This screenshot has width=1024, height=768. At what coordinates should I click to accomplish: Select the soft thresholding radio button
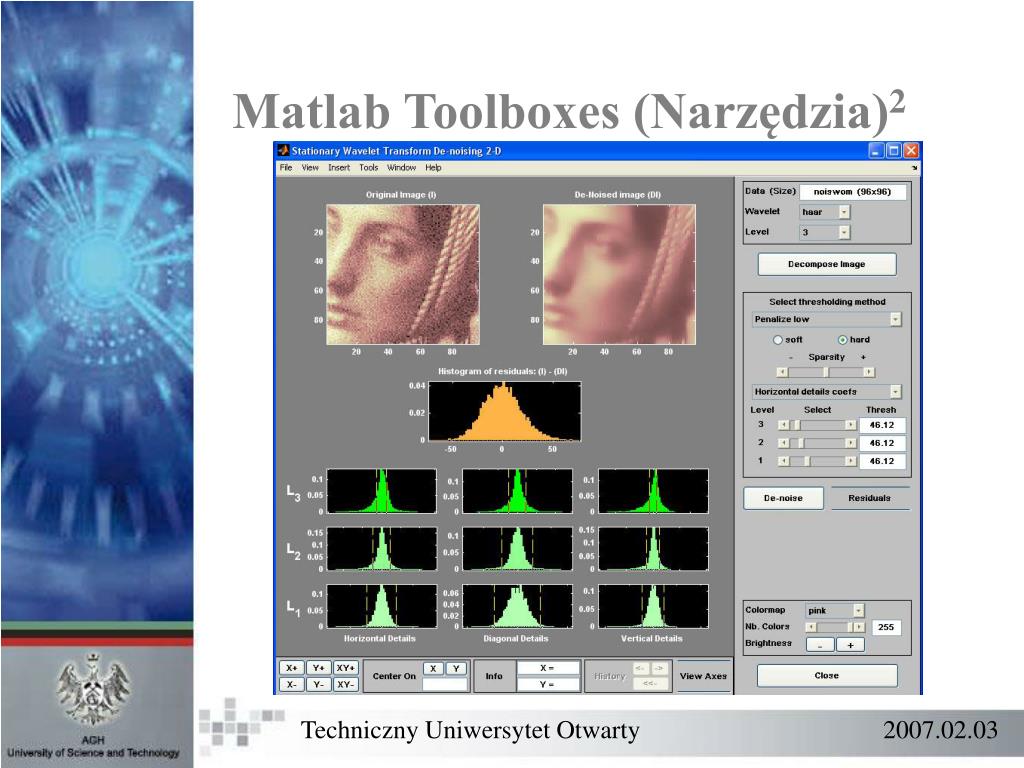(778, 340)
